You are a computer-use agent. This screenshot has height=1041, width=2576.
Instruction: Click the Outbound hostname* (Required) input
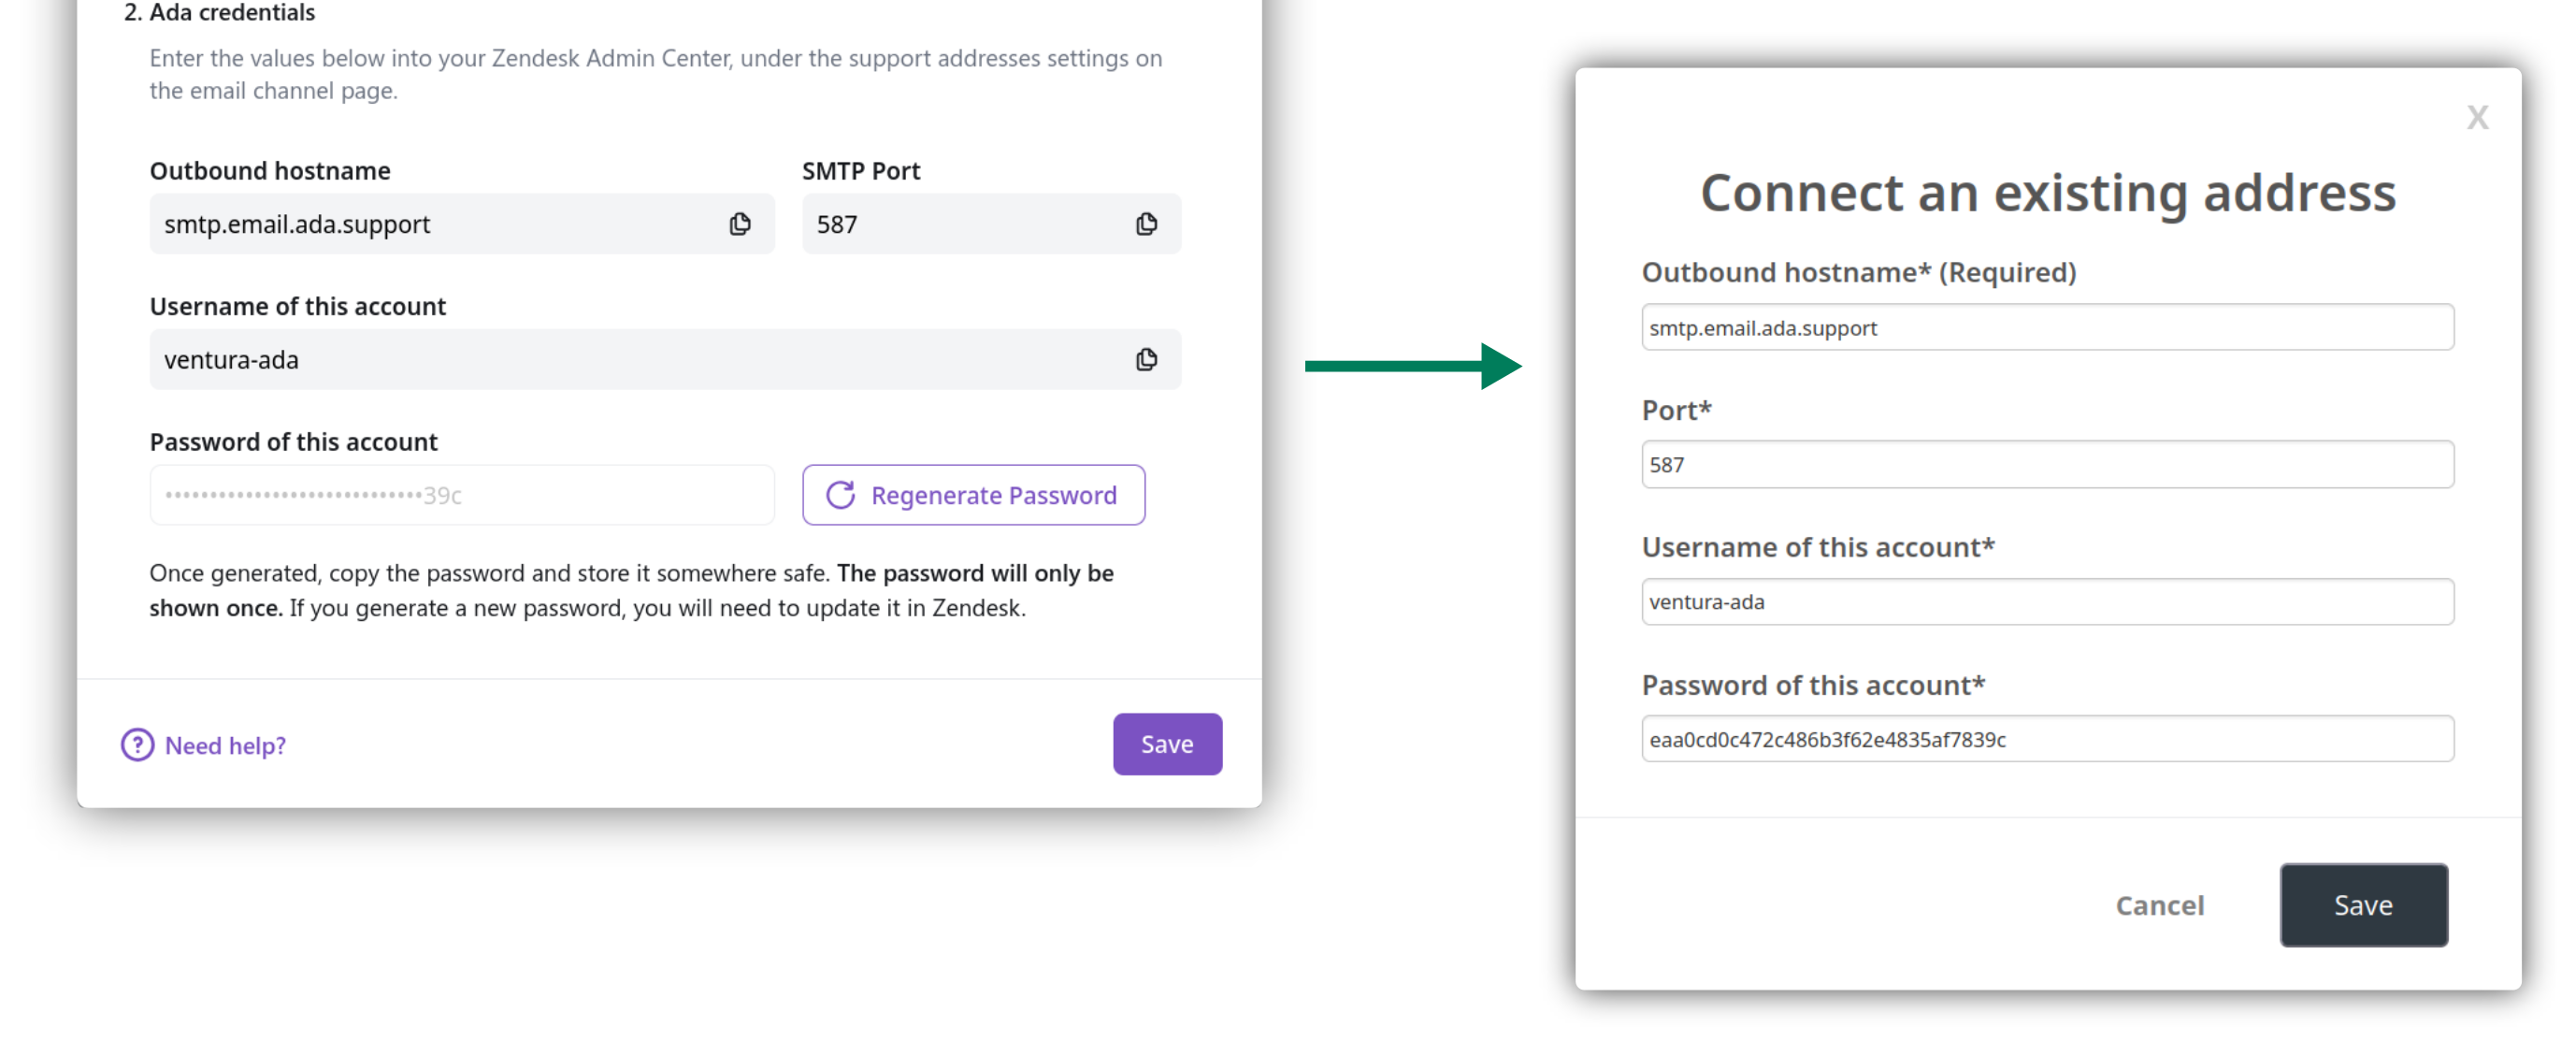pyautogui.click(x=2046, y=328)
